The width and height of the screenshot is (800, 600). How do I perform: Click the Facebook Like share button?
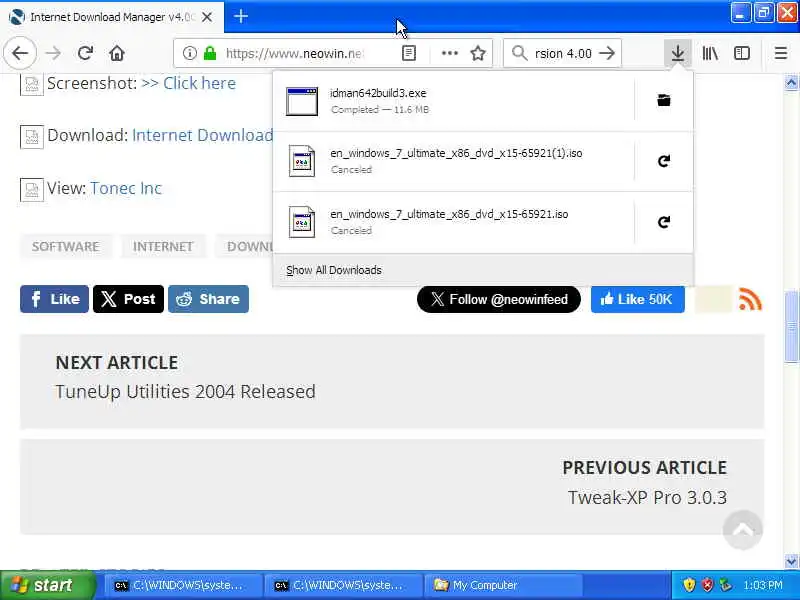pos(54,299)
